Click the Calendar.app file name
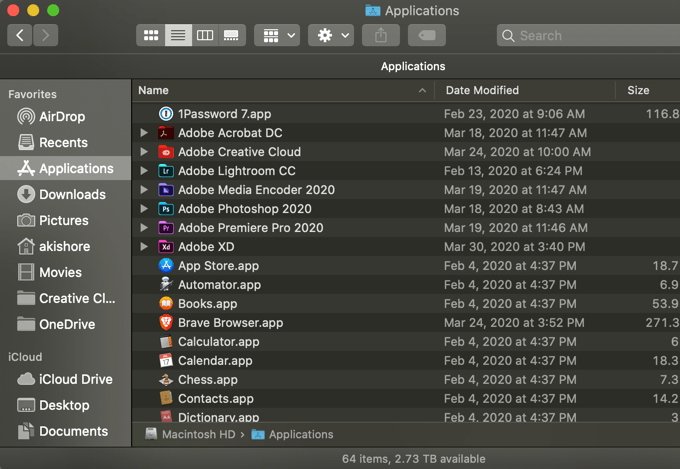This screenshot has height=469, width=680. [x=215, y=361]
